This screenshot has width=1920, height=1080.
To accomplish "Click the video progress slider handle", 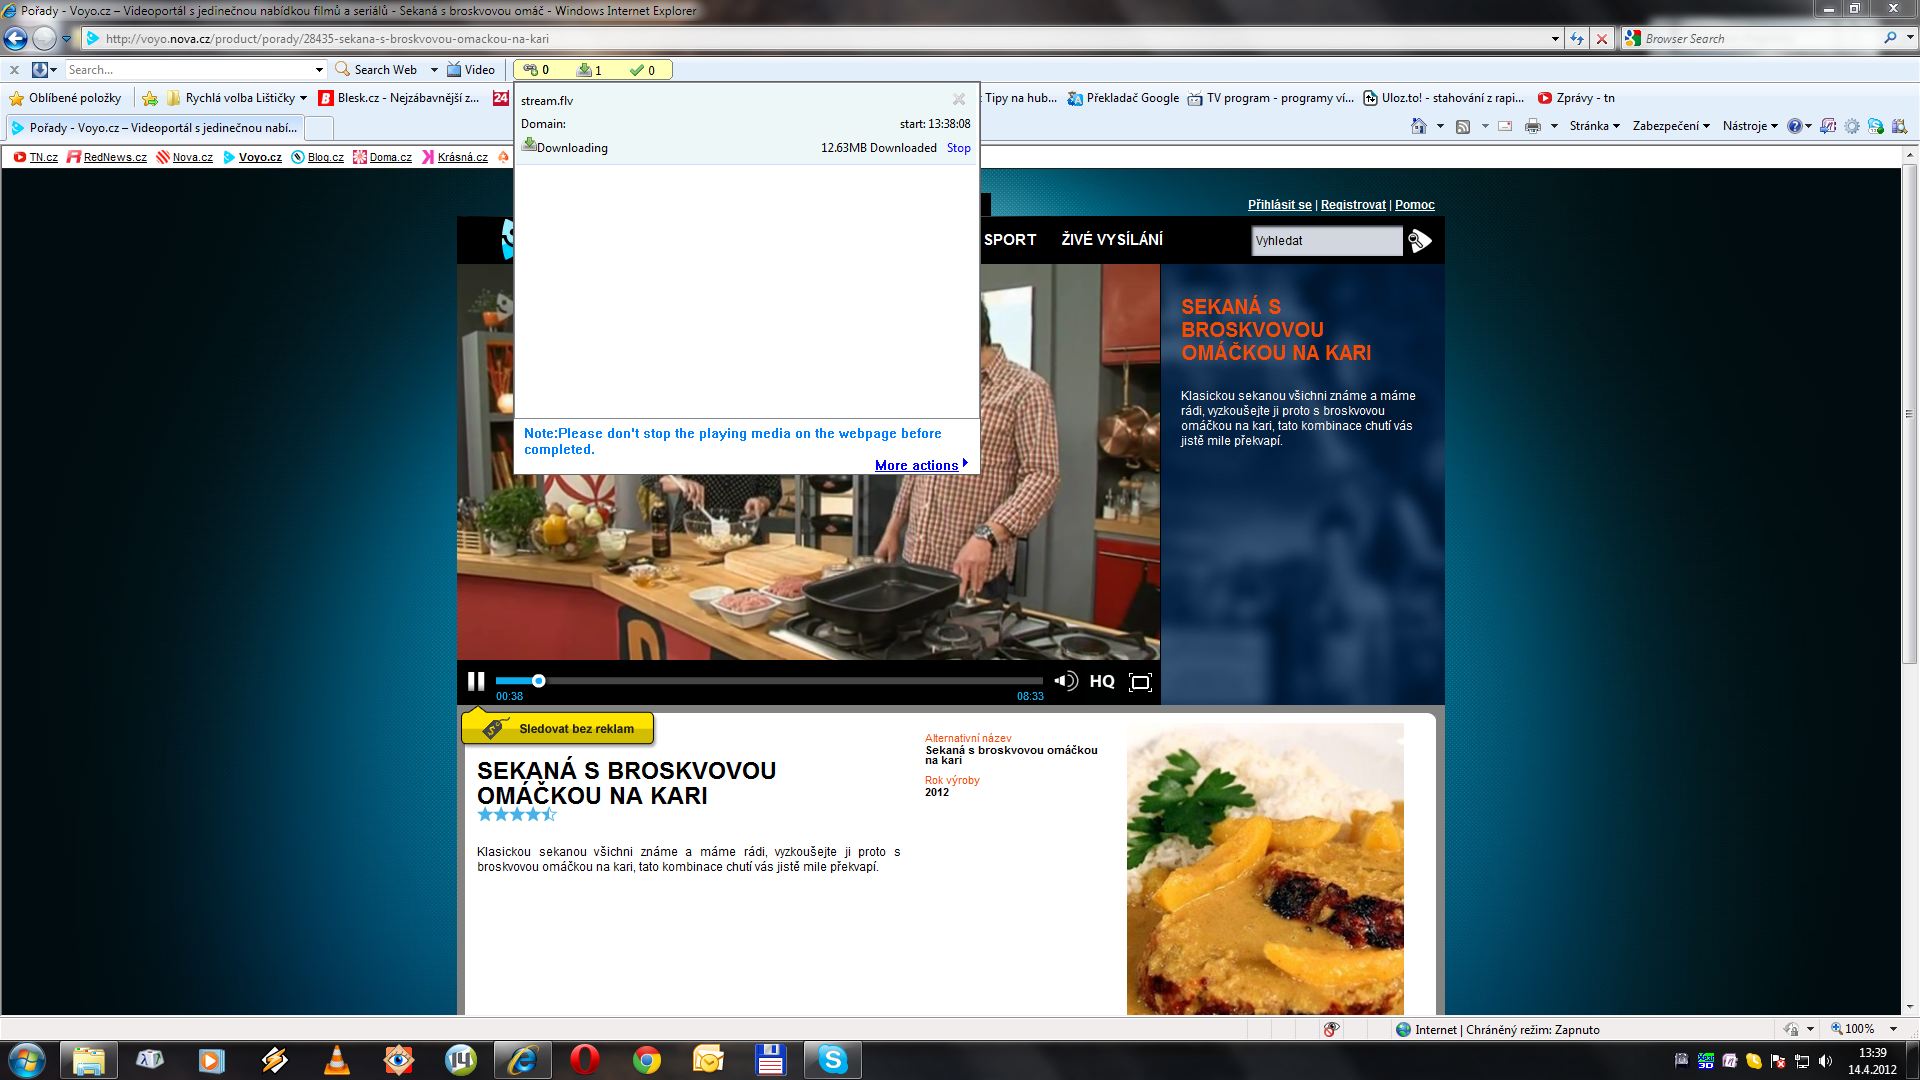I will pos(538,681).
